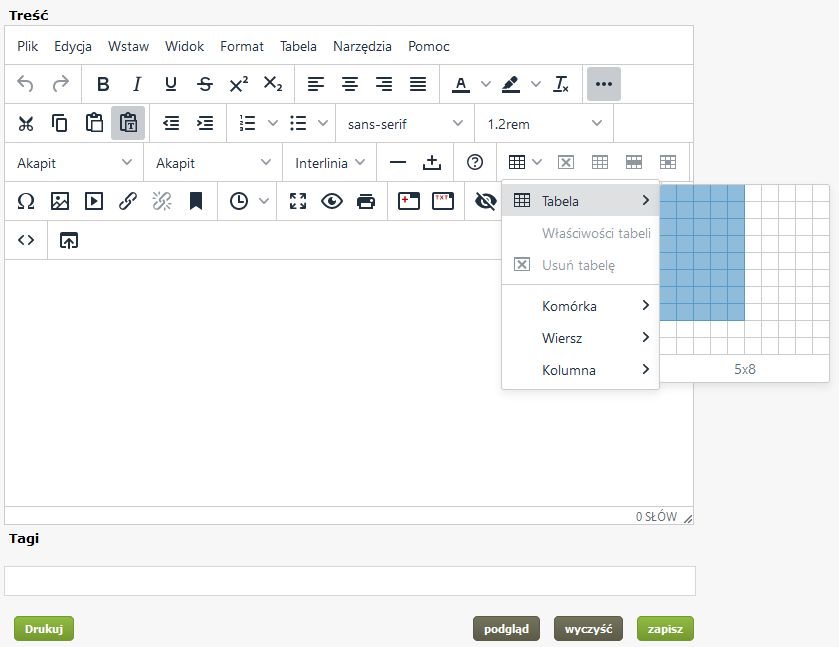The width and height of the screenshot is (839, 647).
Task: Click the fullscreen icon
Action: coord(298,201)
